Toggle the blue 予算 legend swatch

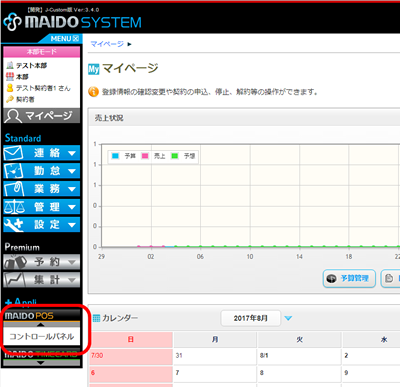[115, 156]
